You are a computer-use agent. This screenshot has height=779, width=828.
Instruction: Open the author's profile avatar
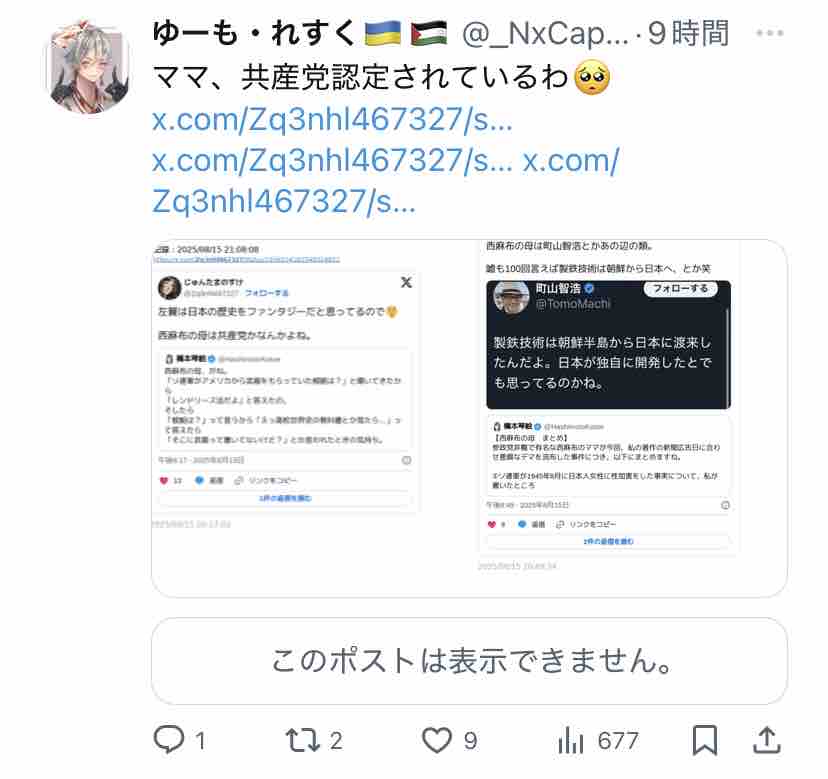click(89, 67)
